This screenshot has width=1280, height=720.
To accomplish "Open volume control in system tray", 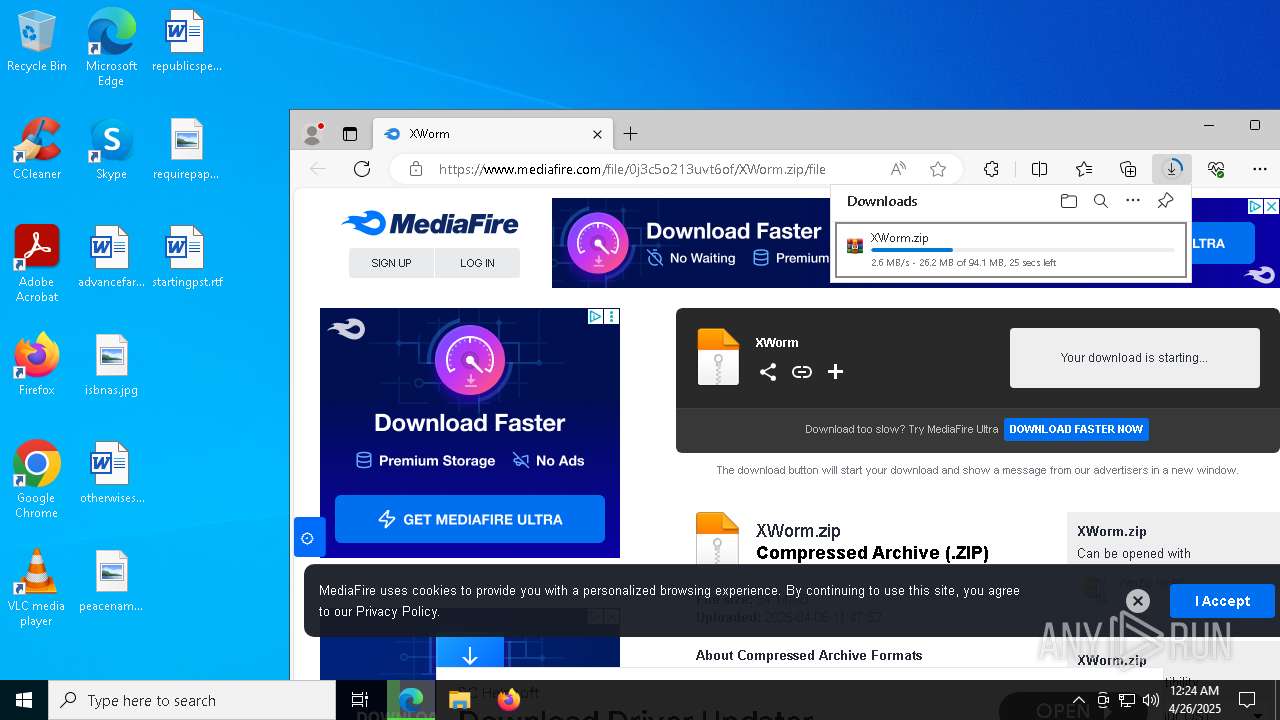I will tap(1150, 700).
